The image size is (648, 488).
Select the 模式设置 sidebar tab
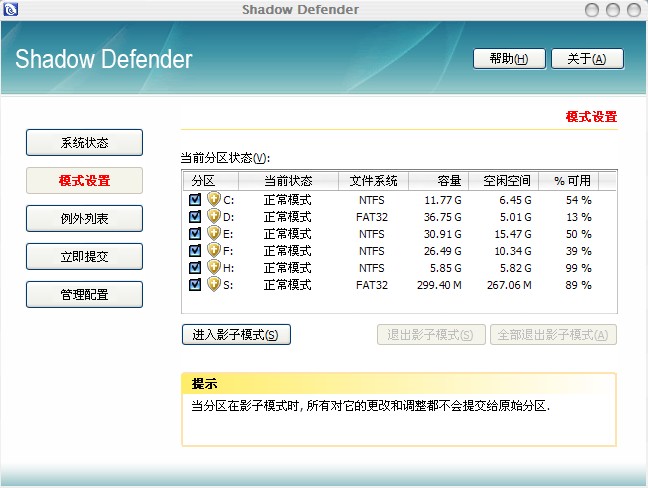(x=84, y=181)
